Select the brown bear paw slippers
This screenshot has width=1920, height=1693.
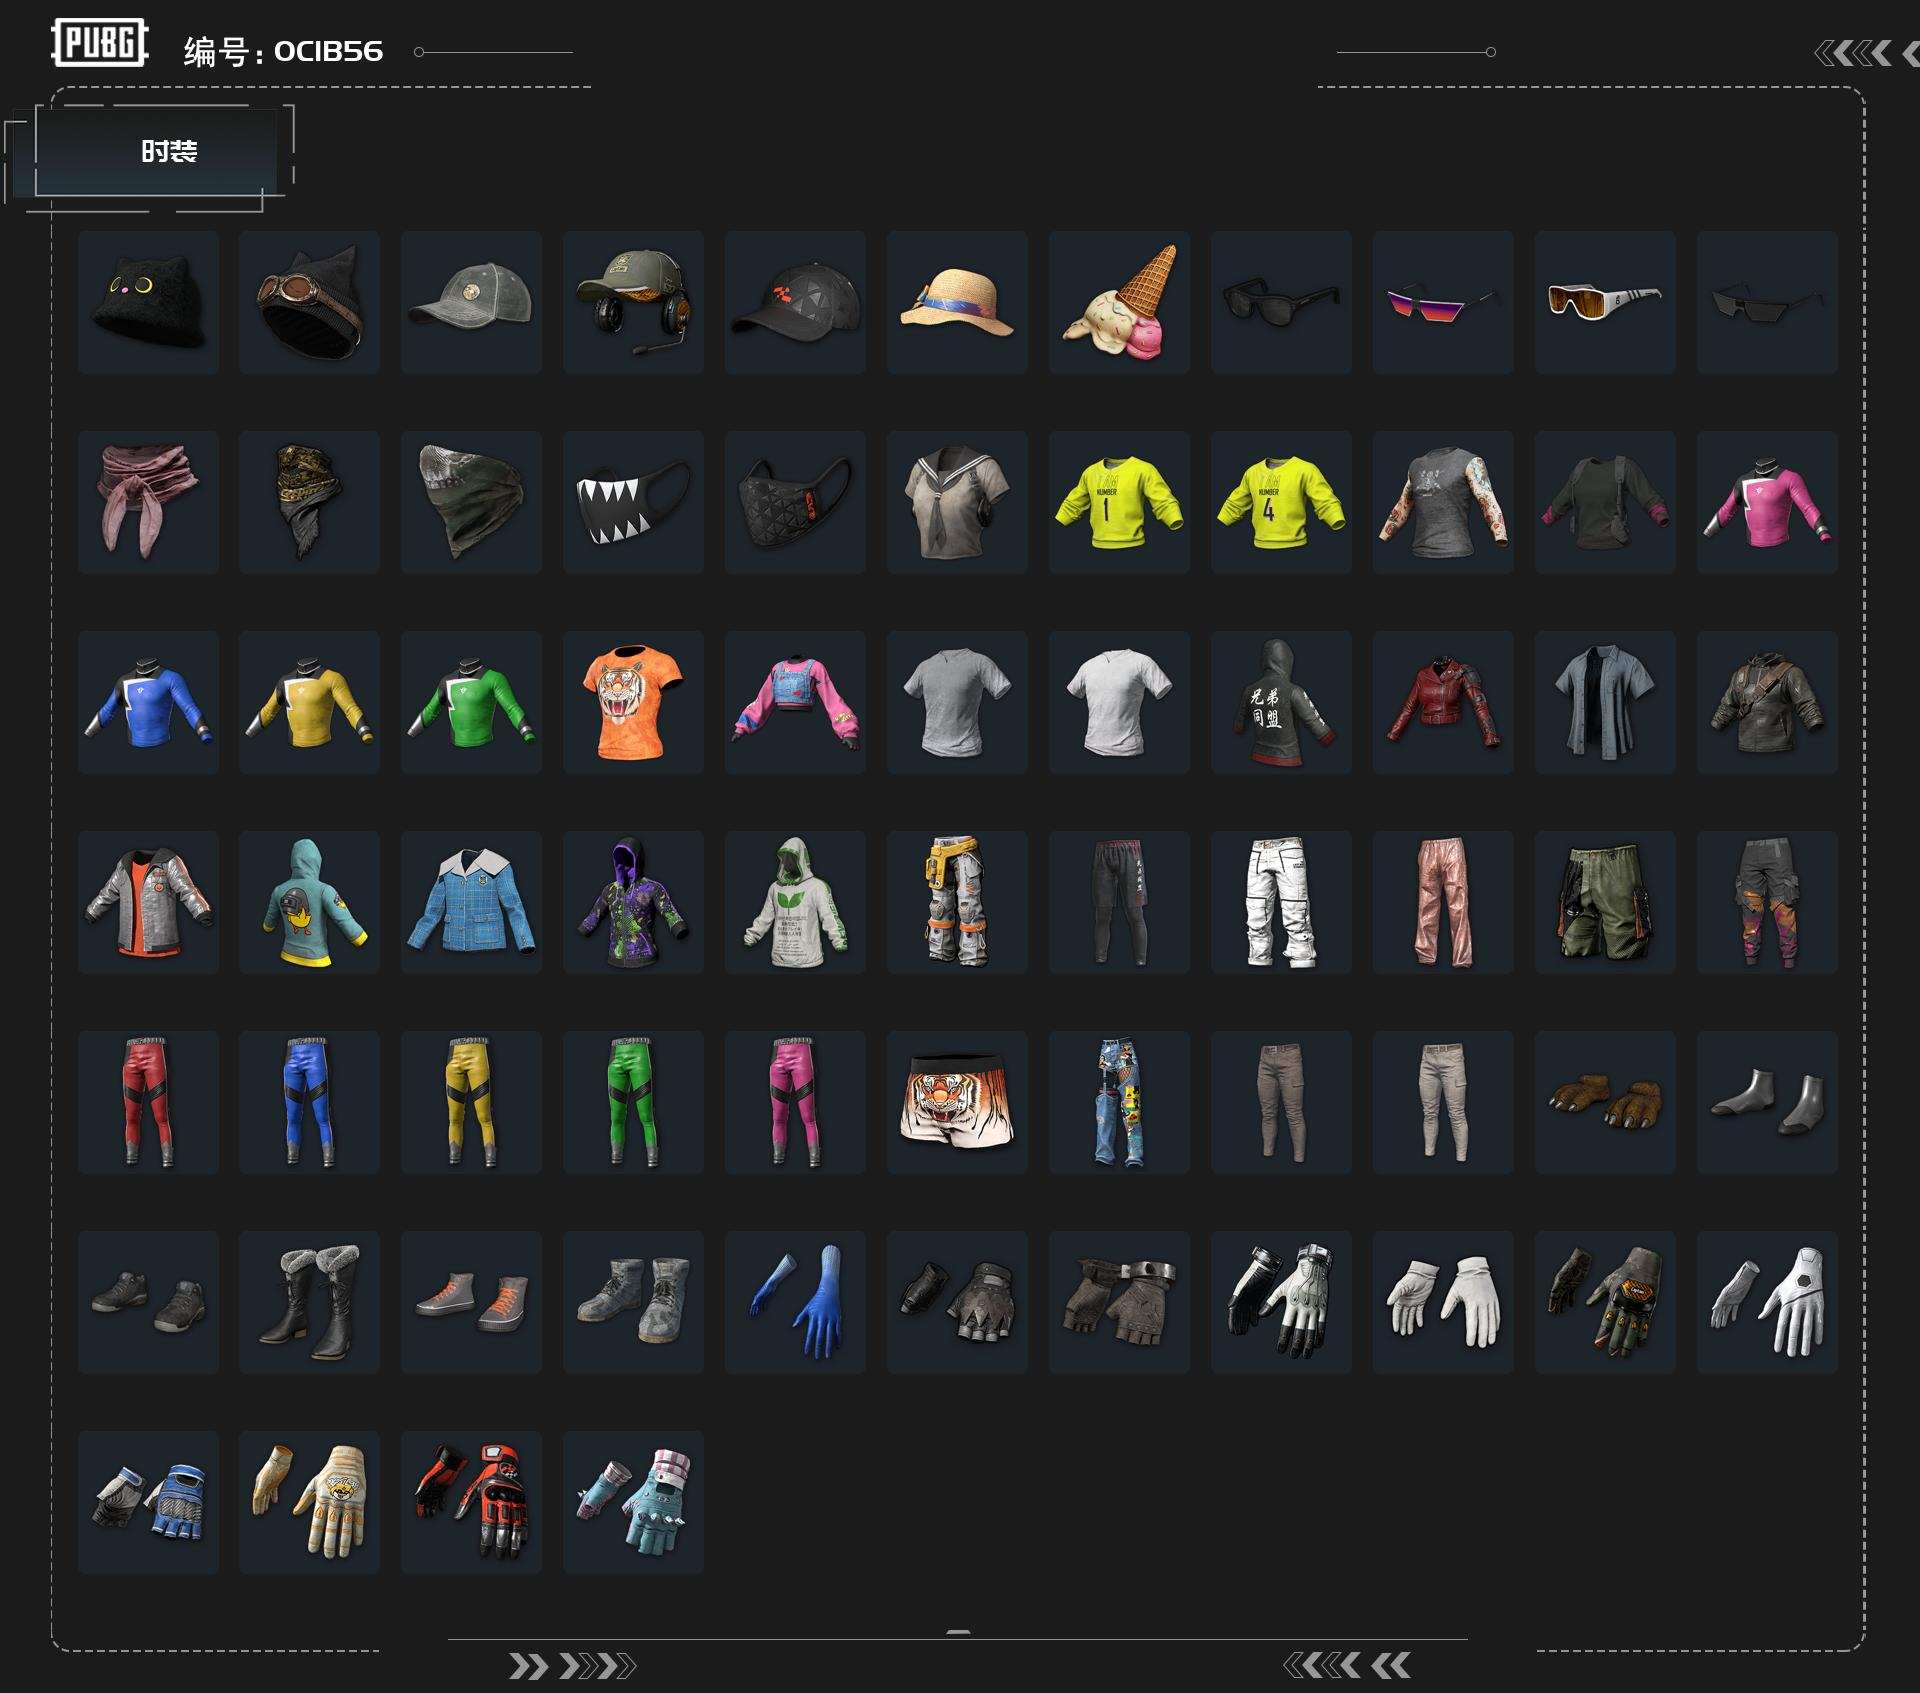tap(1605, 1102)
